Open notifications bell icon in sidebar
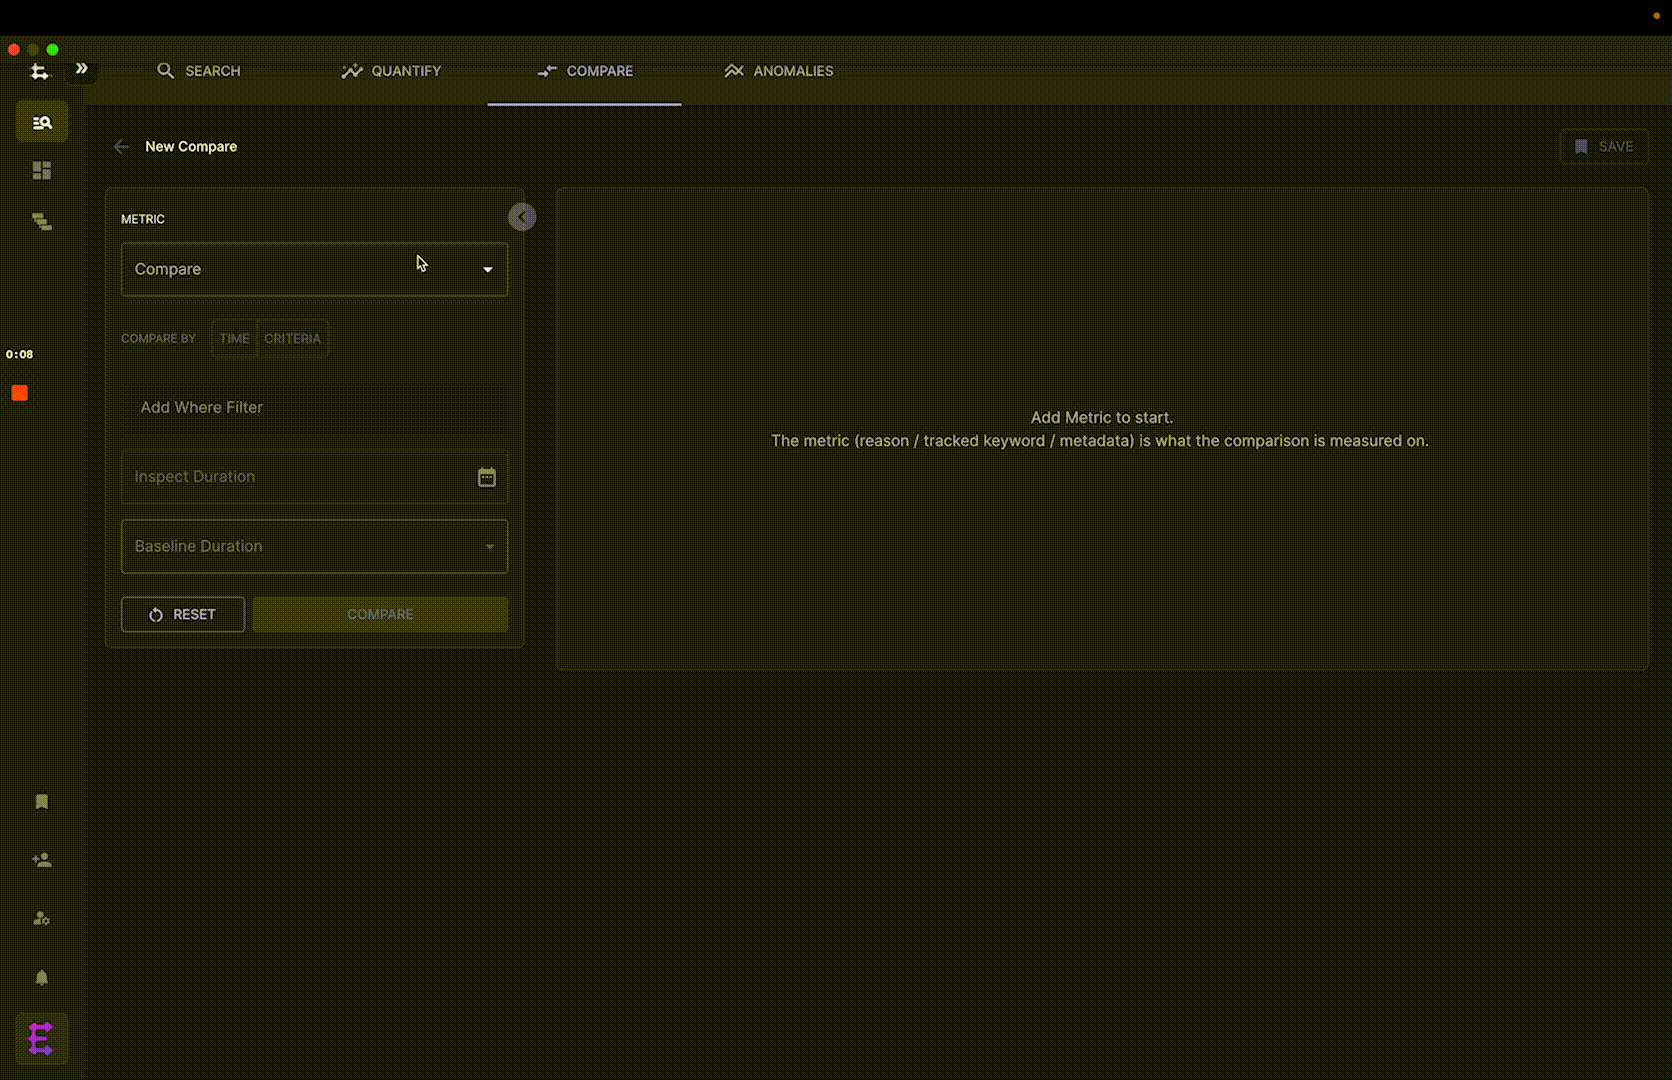 (x=42, y=978)
